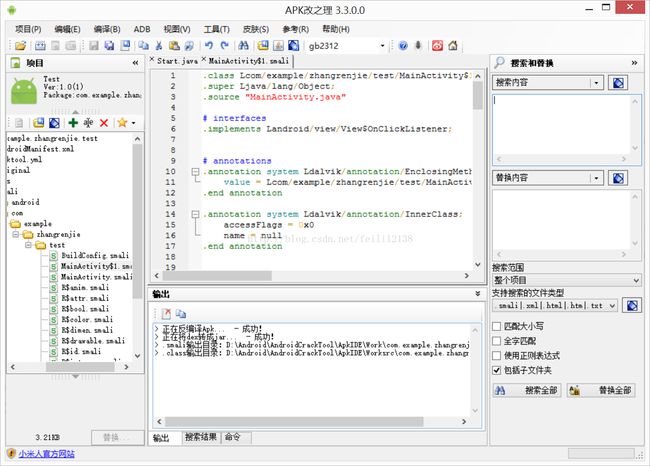The width and height of the screenshot is (650, 466).
Task: Collapse the 输出 panel chevron
Action: tap(478, 294)
